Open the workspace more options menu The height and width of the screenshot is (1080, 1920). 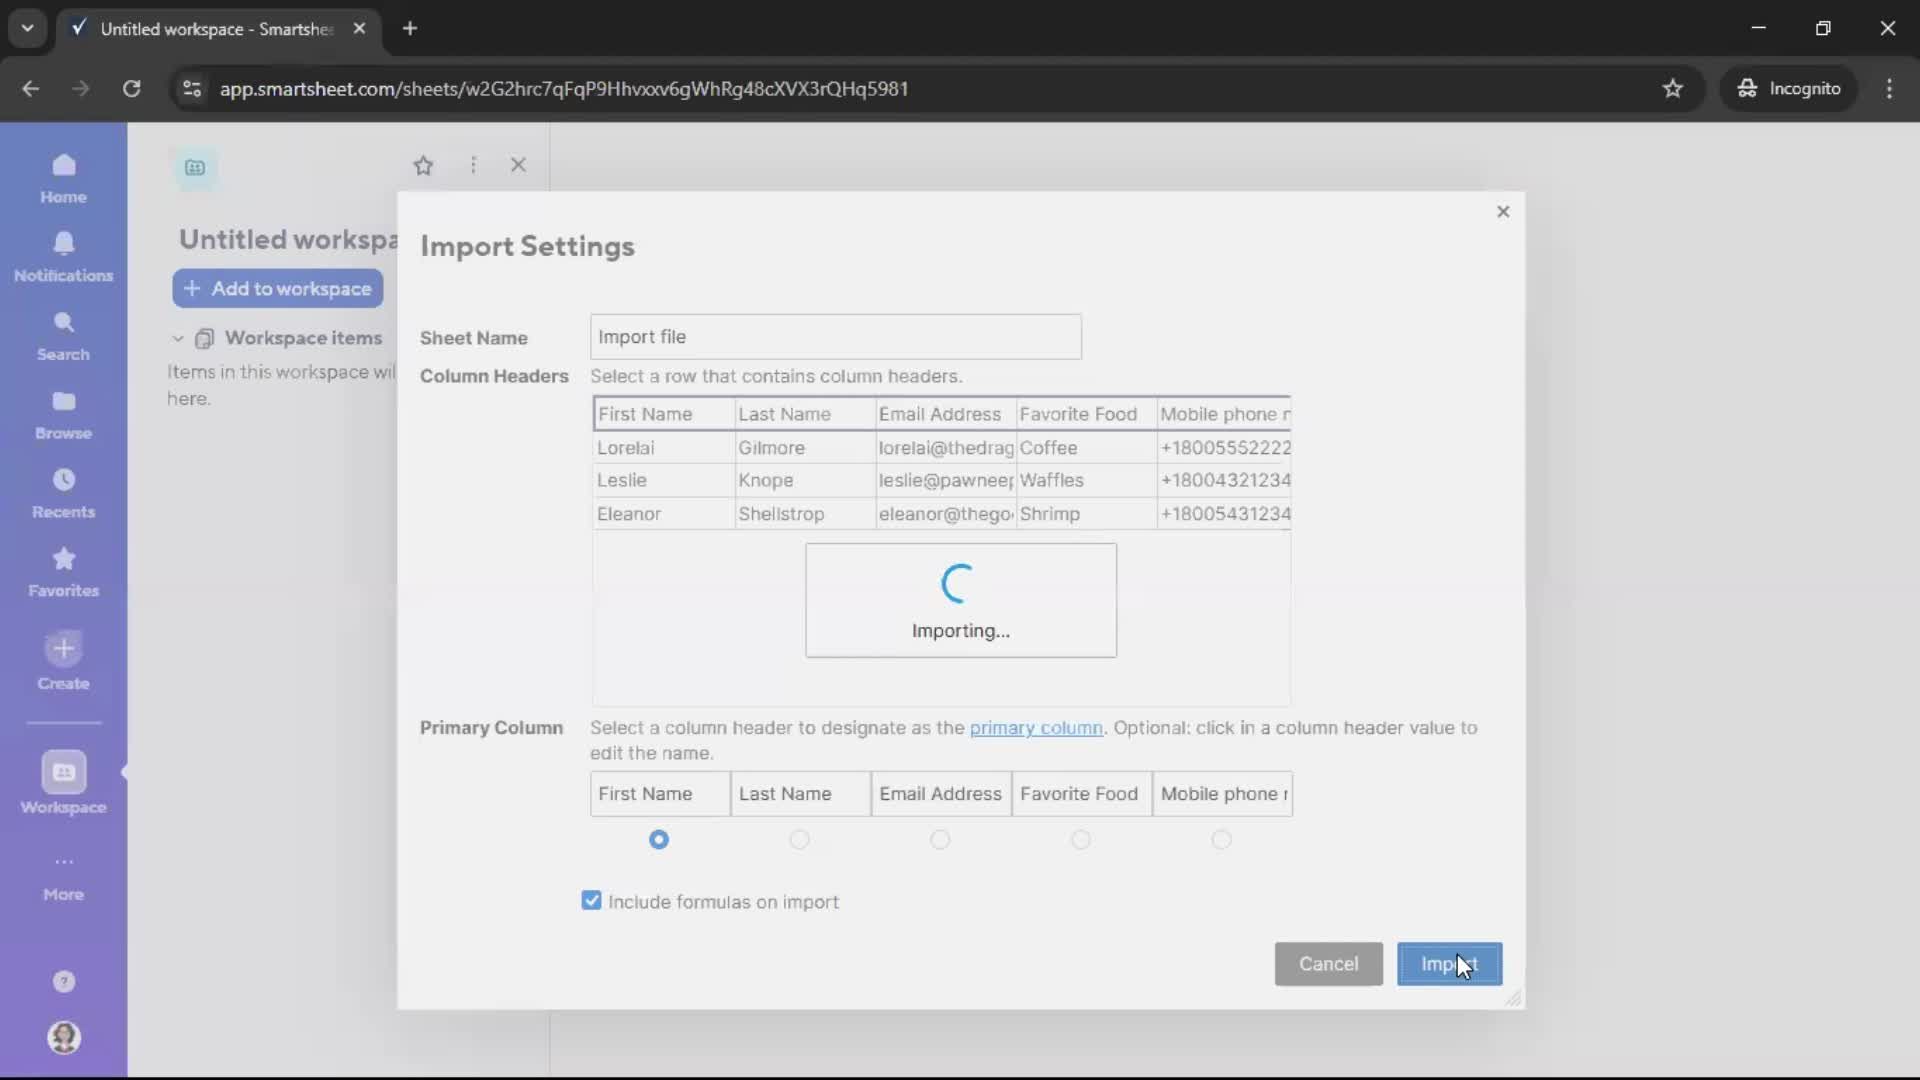[x=474, y=165]
